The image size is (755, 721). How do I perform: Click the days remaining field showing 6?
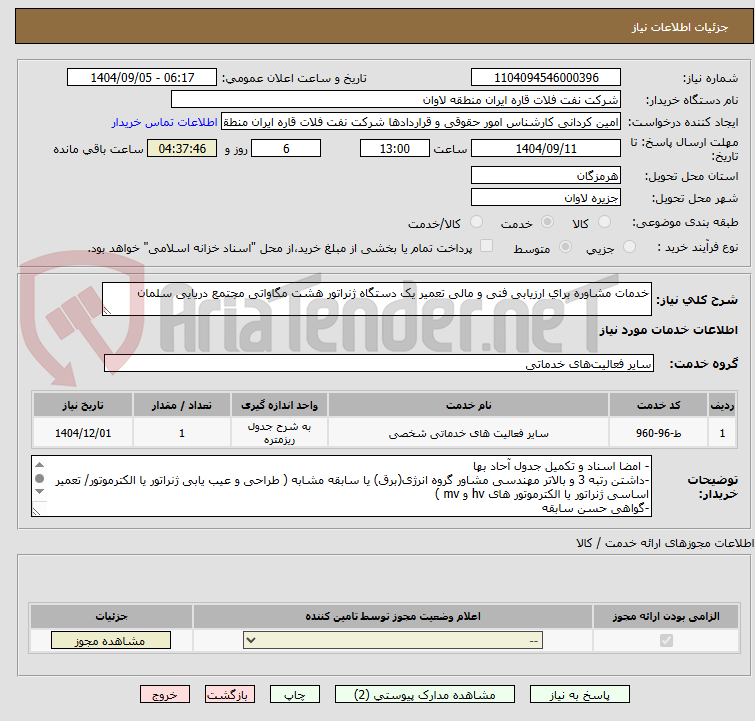[x=286, y=148]
